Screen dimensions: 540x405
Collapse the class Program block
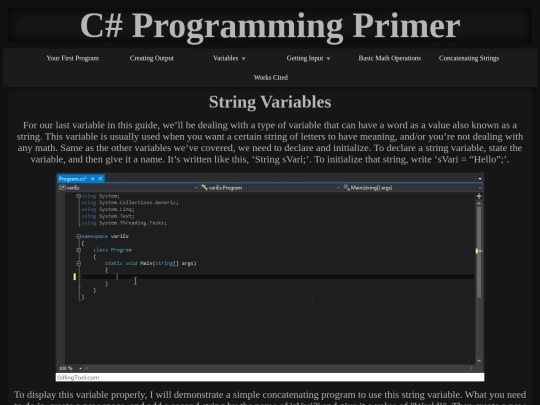[79, 250]
